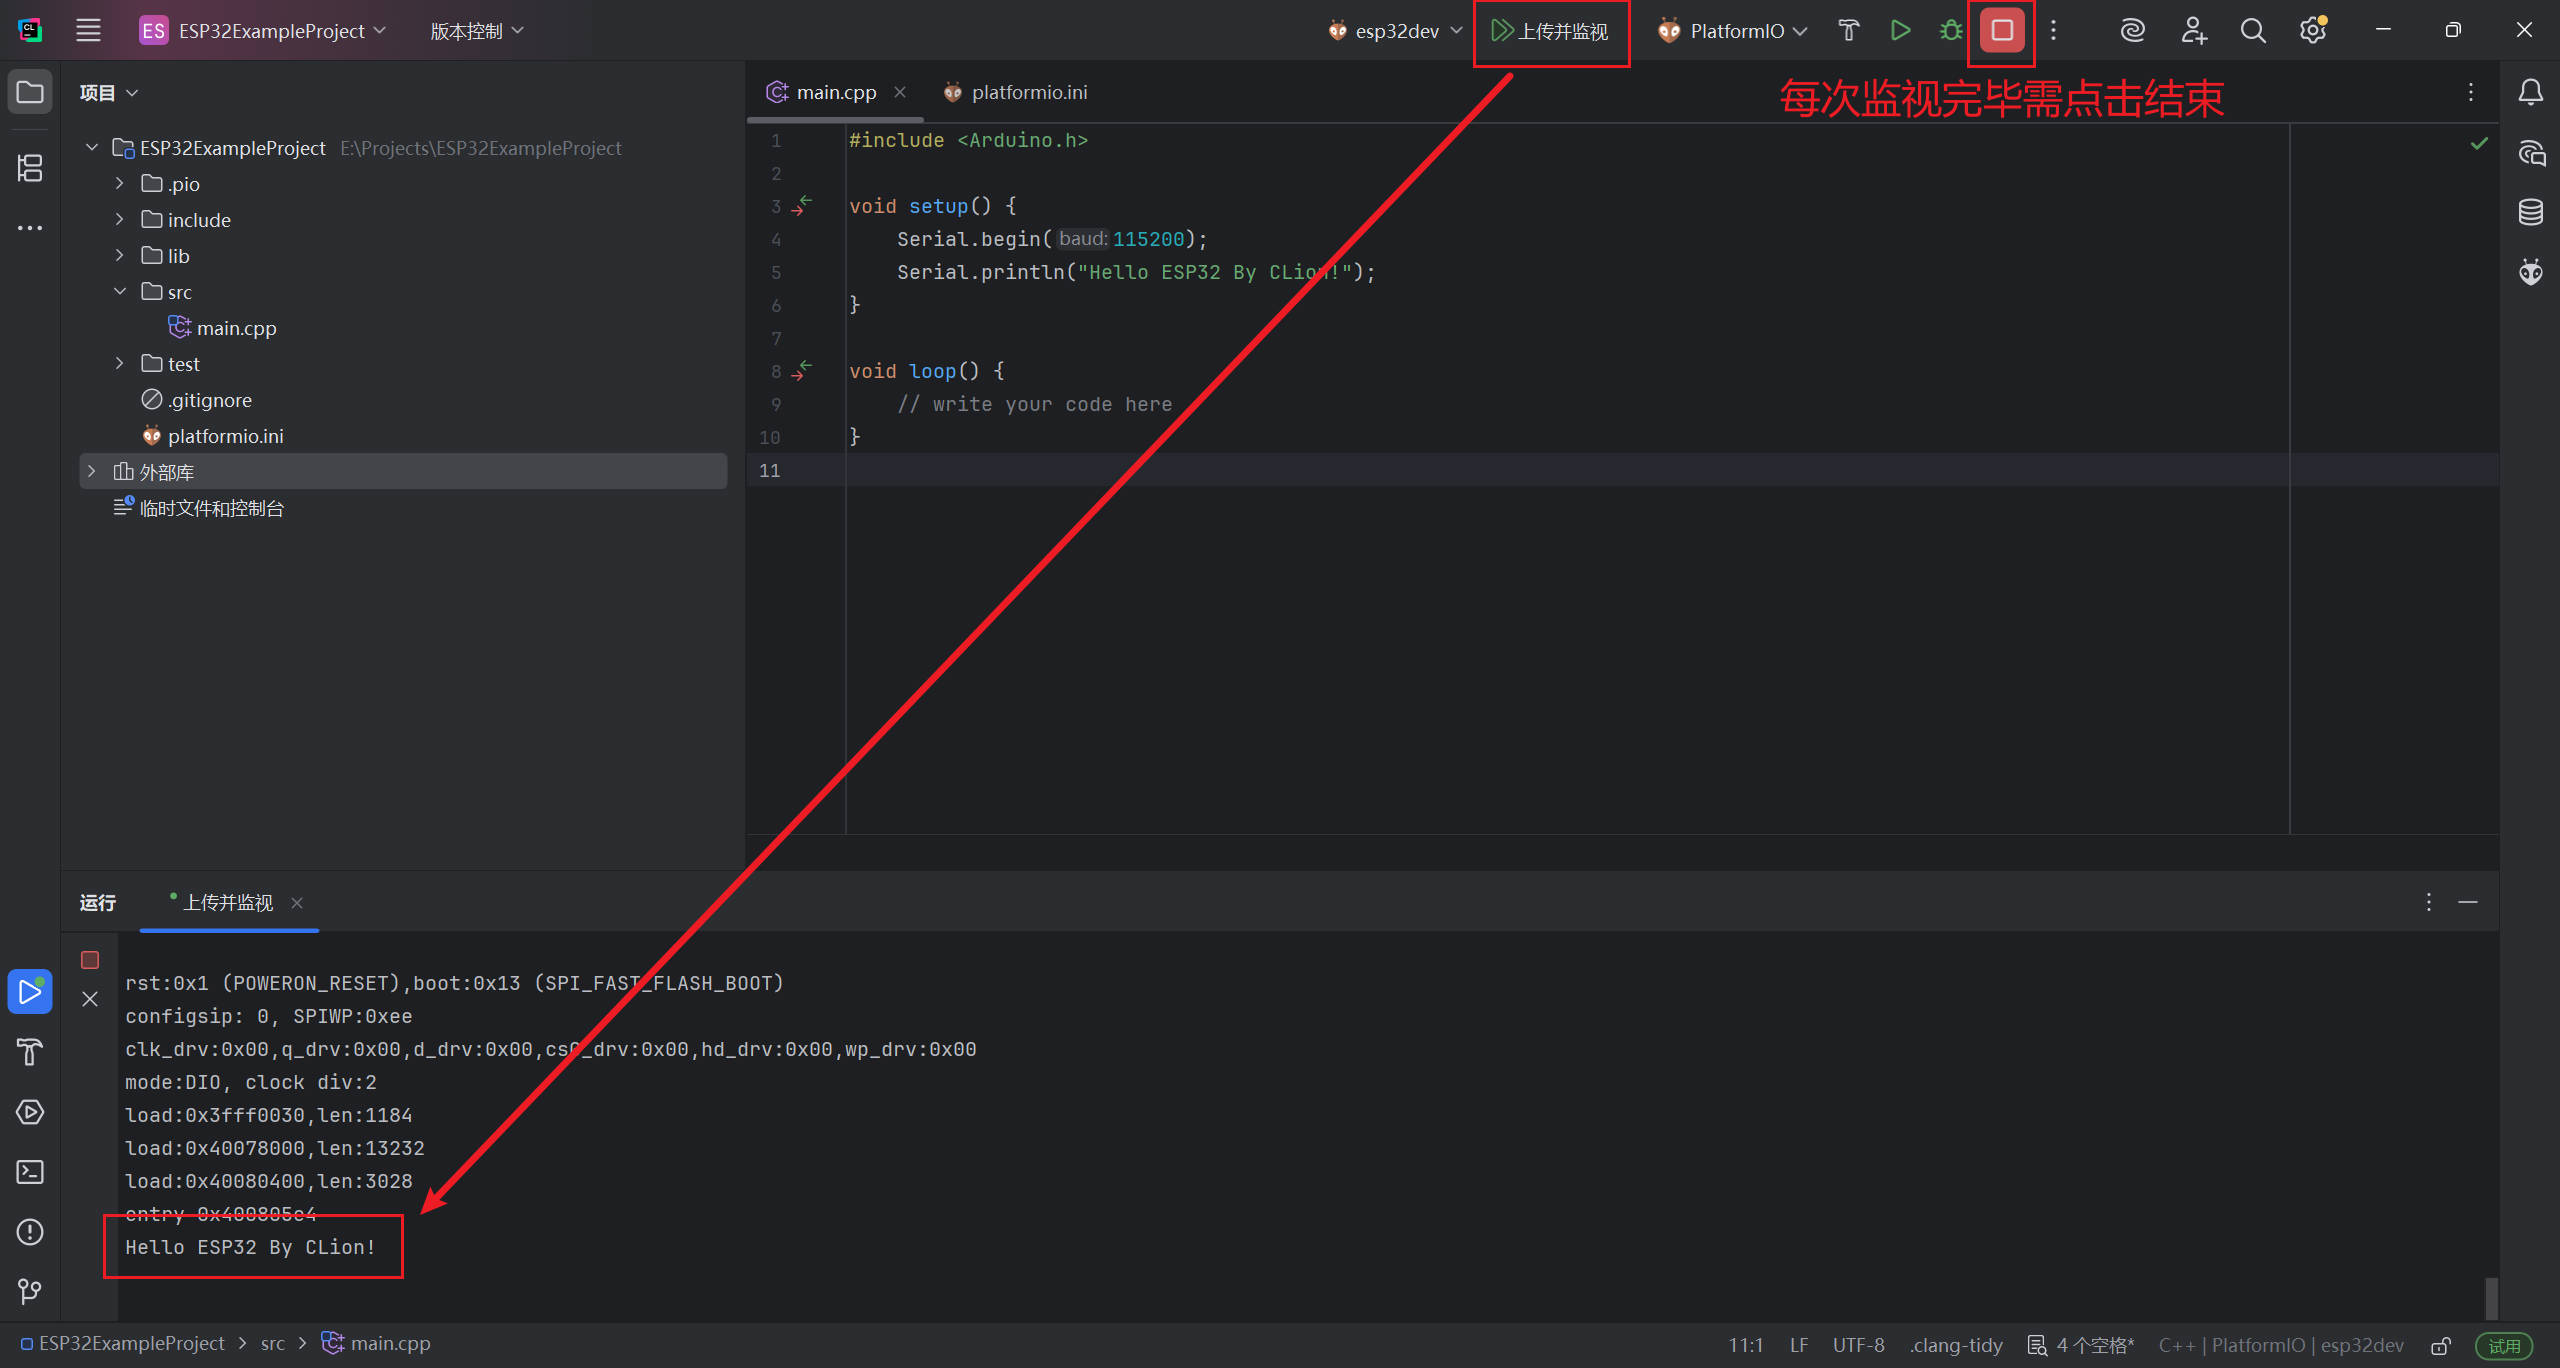The height and width of the screenshot is (1368, 2560).
Task: Toggle read-only lock icon in status bar
Action: [2441, 1345]
